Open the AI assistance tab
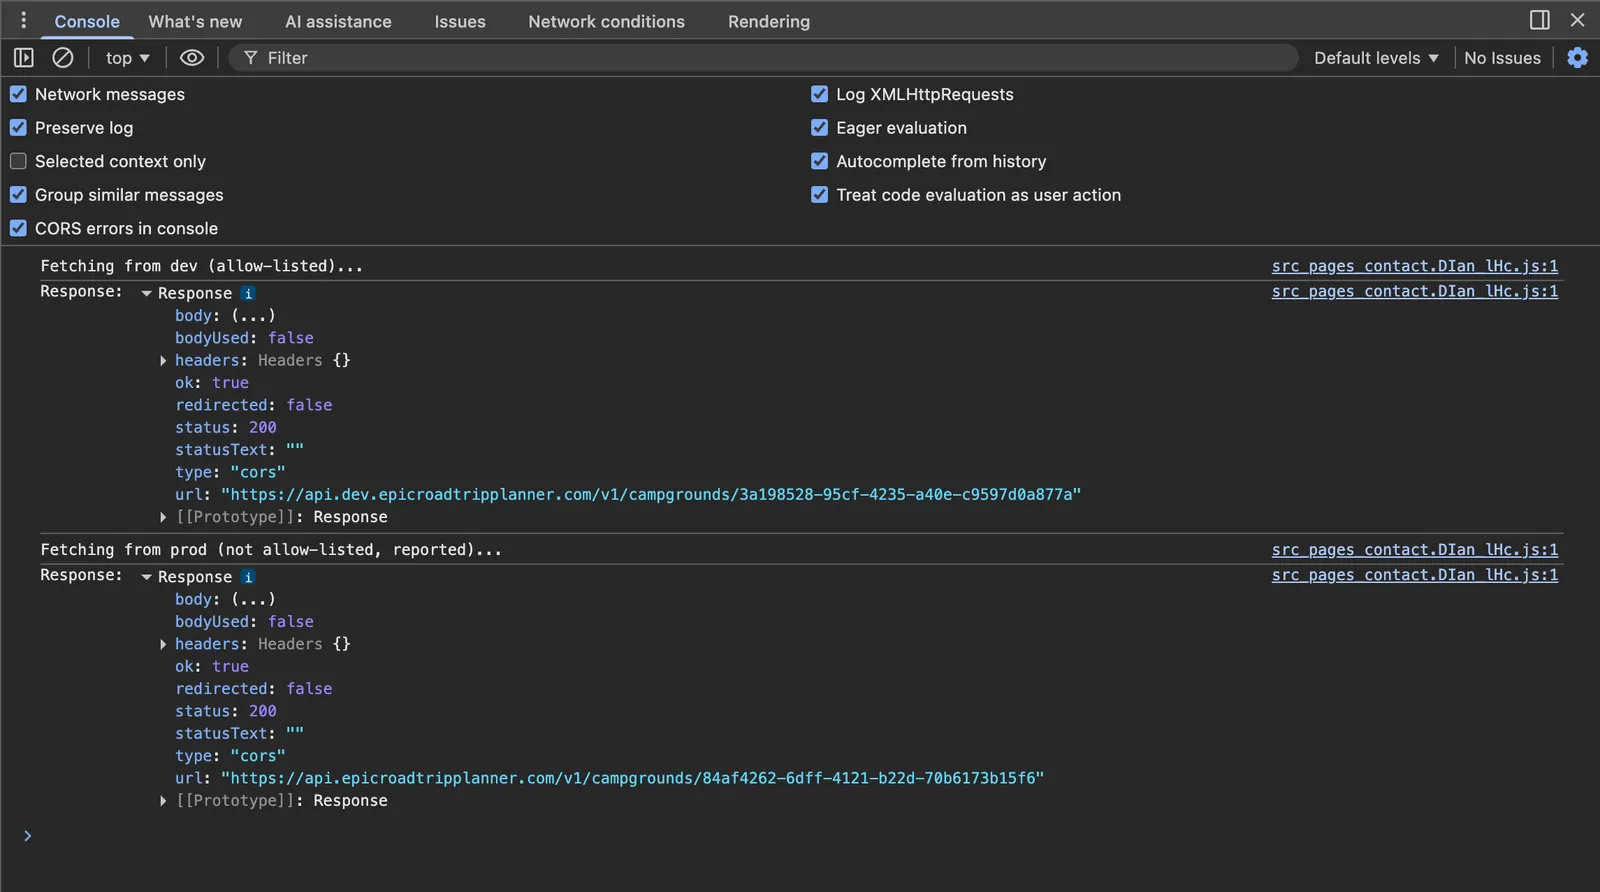 (338, 21)
